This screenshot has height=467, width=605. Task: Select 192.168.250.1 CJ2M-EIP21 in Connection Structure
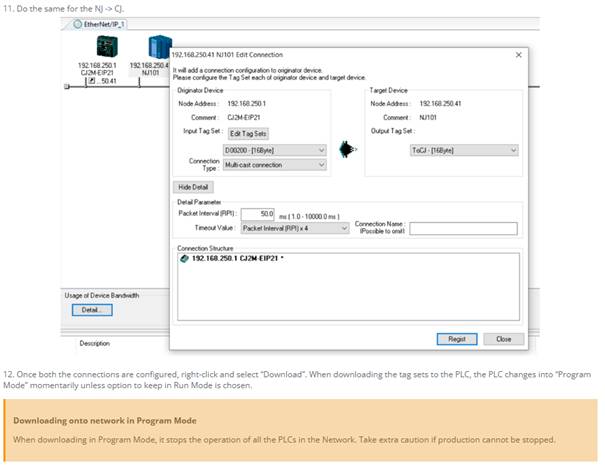(238, 258)
